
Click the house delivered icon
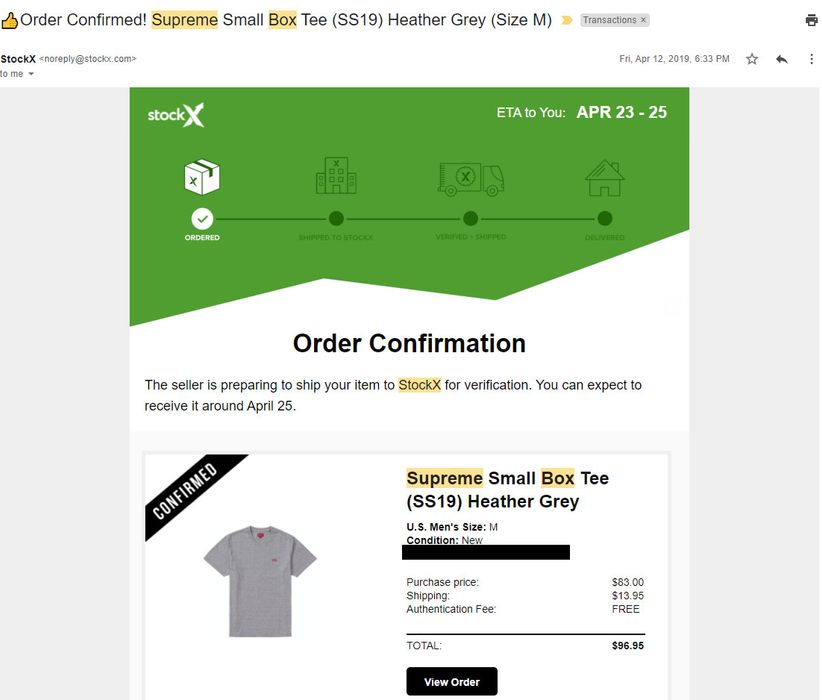coord(604,178)
